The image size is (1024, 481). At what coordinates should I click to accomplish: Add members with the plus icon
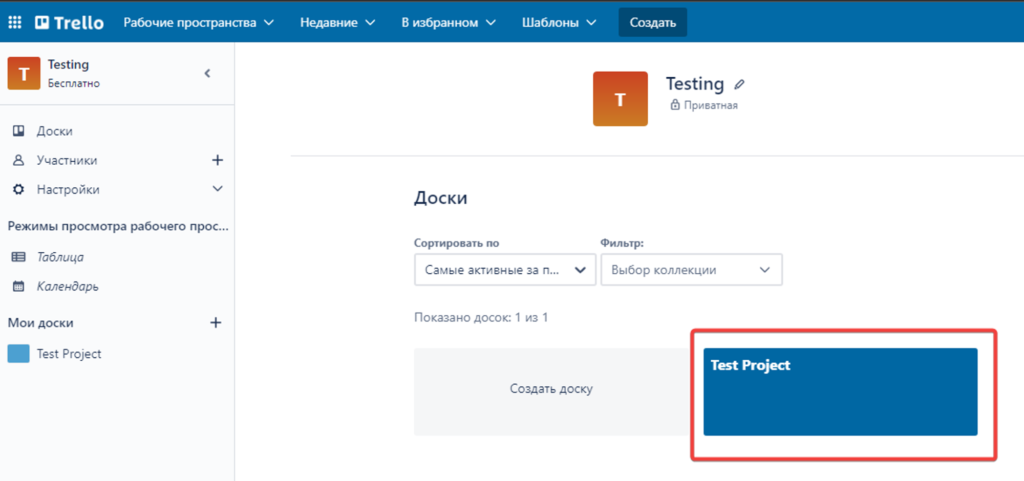(x=217, y=160)
